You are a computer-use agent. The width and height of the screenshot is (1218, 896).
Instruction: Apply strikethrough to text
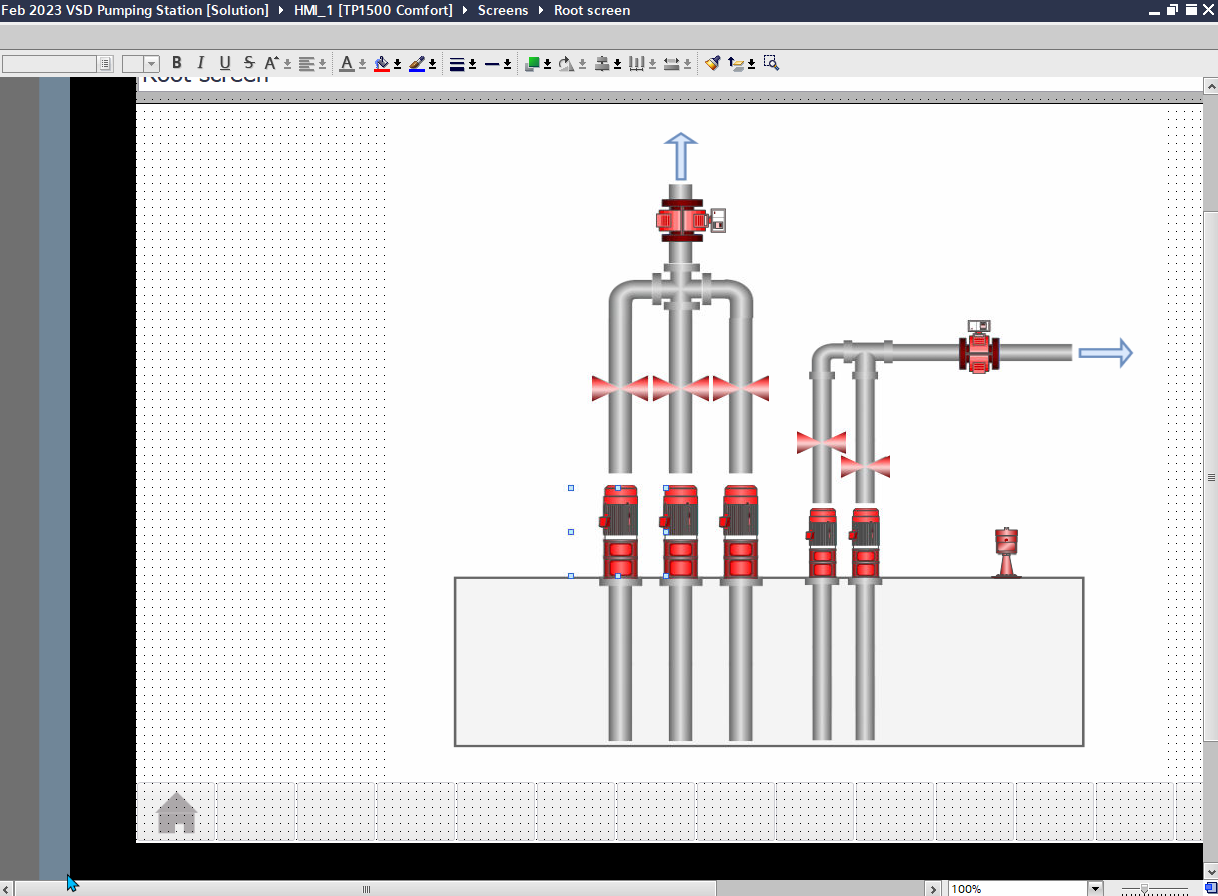click(248, 63)
